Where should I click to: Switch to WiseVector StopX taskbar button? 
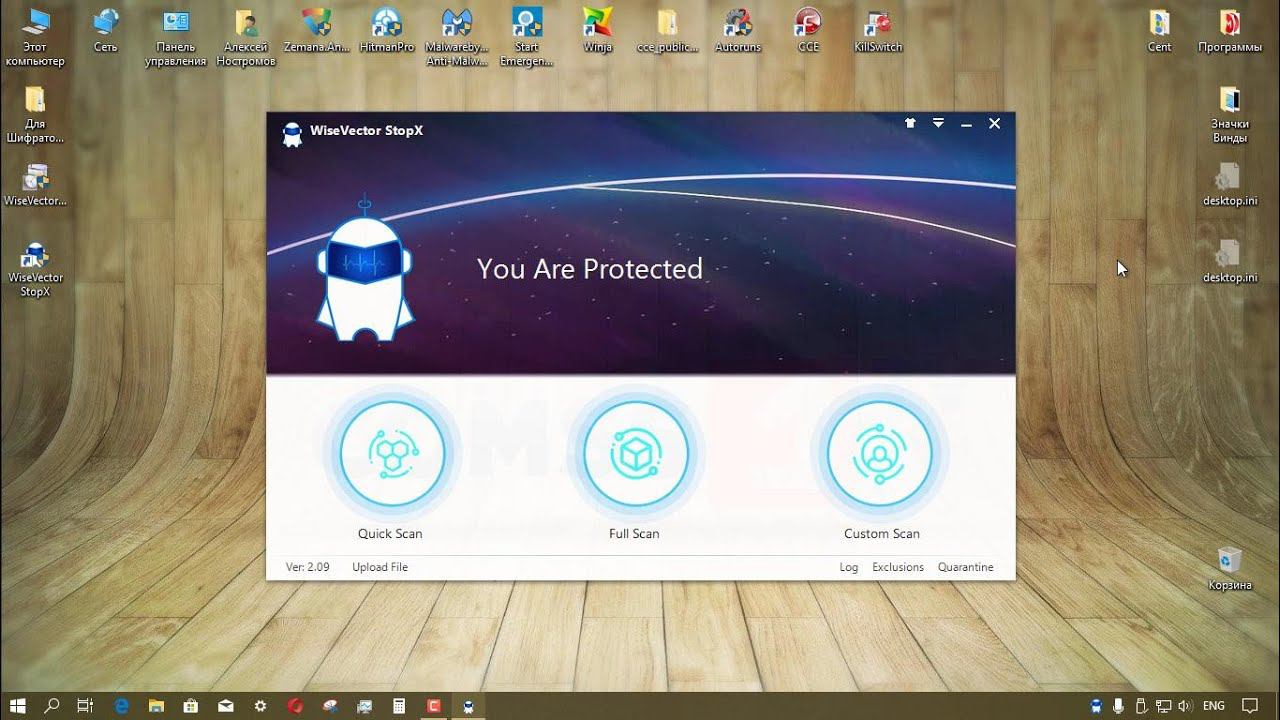click(x=468, y=706)
